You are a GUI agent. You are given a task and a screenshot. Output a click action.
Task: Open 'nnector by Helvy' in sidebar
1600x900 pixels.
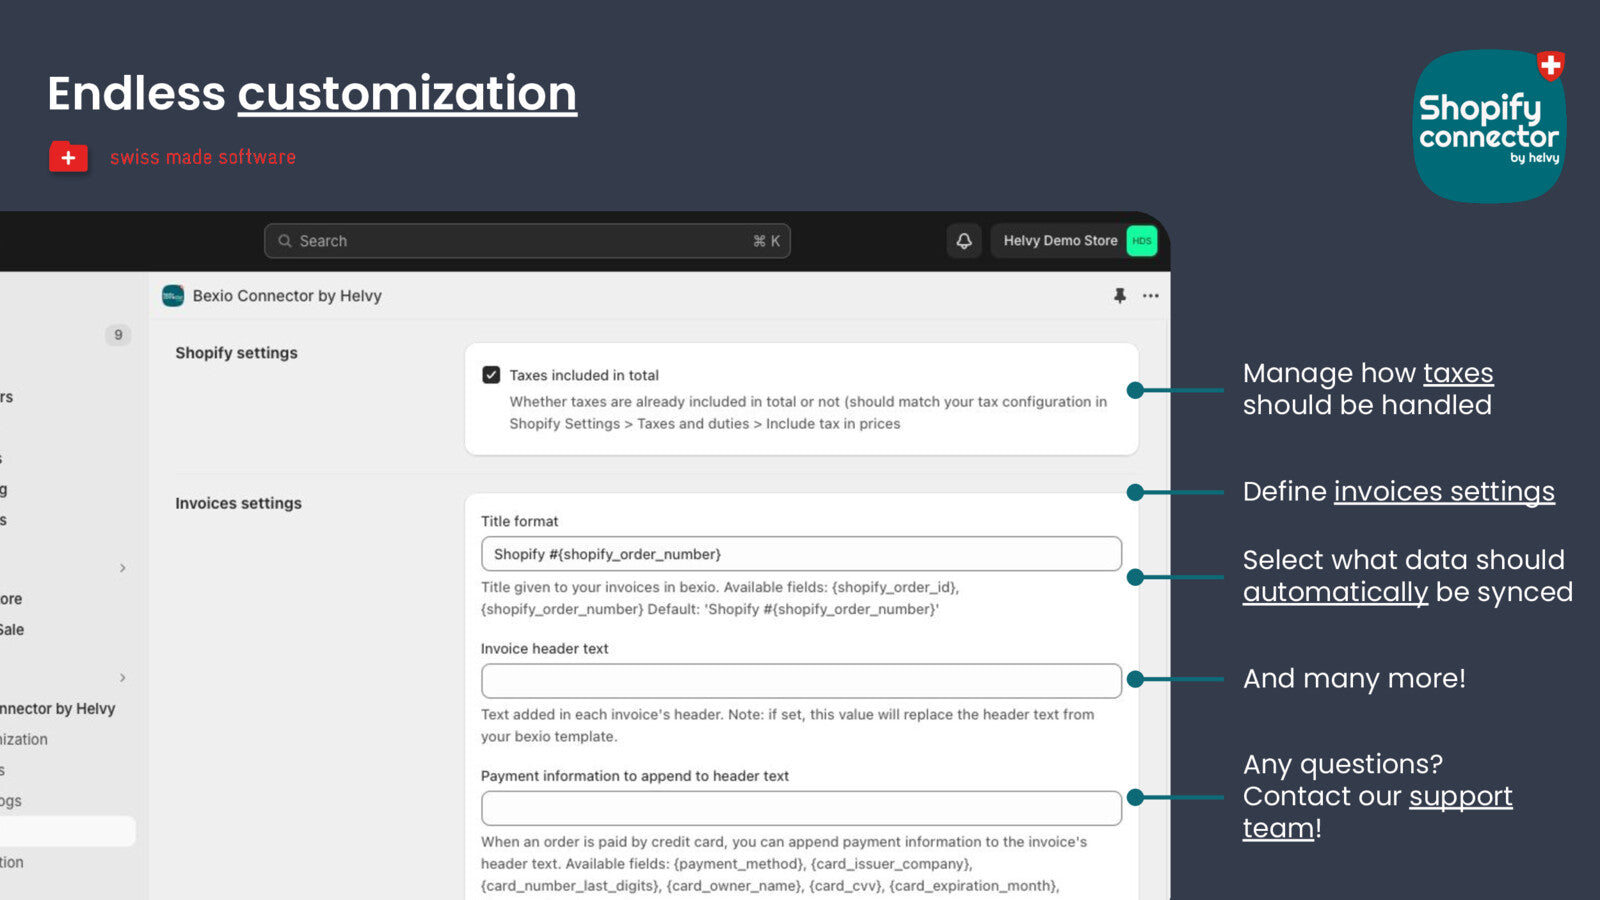[x=57, y=709]
